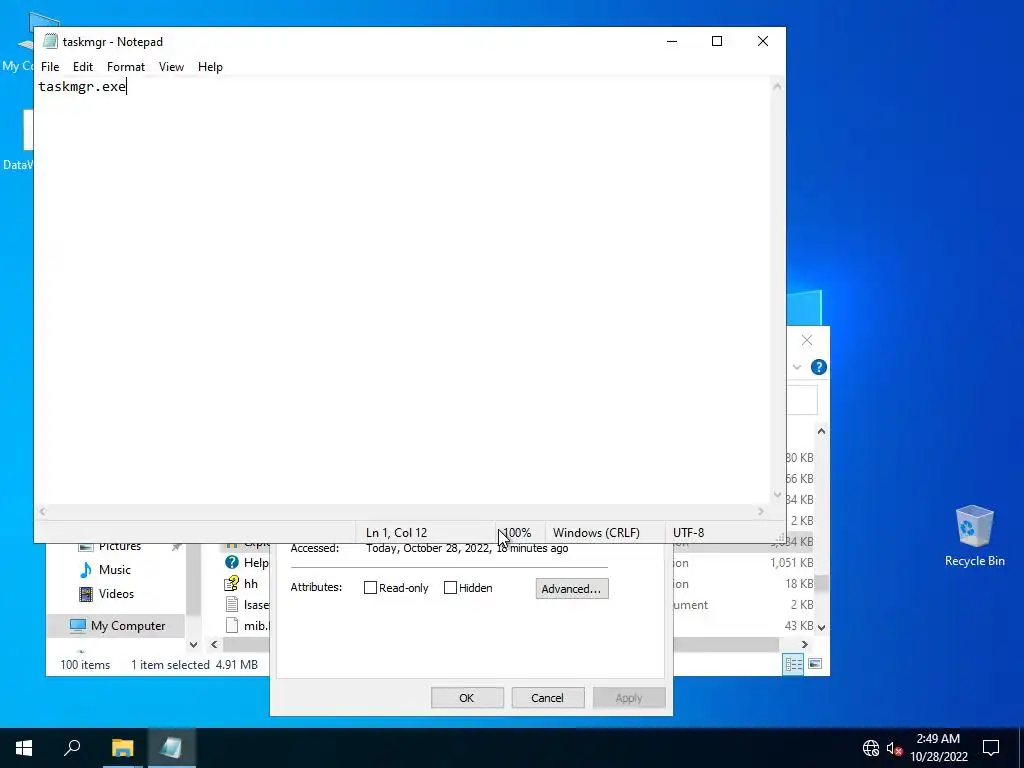Select the hh help file icon
Screen dimensions: 1024x768
(x=232, y=584)
